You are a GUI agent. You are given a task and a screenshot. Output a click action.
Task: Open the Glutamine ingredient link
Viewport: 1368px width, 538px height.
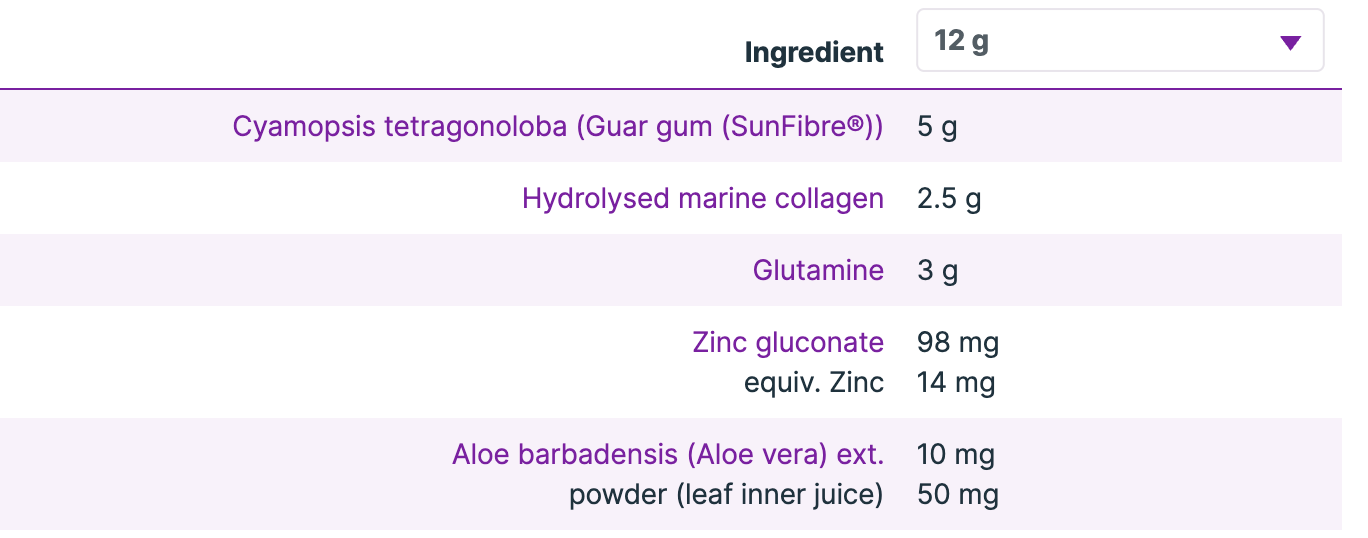(818, 270)
